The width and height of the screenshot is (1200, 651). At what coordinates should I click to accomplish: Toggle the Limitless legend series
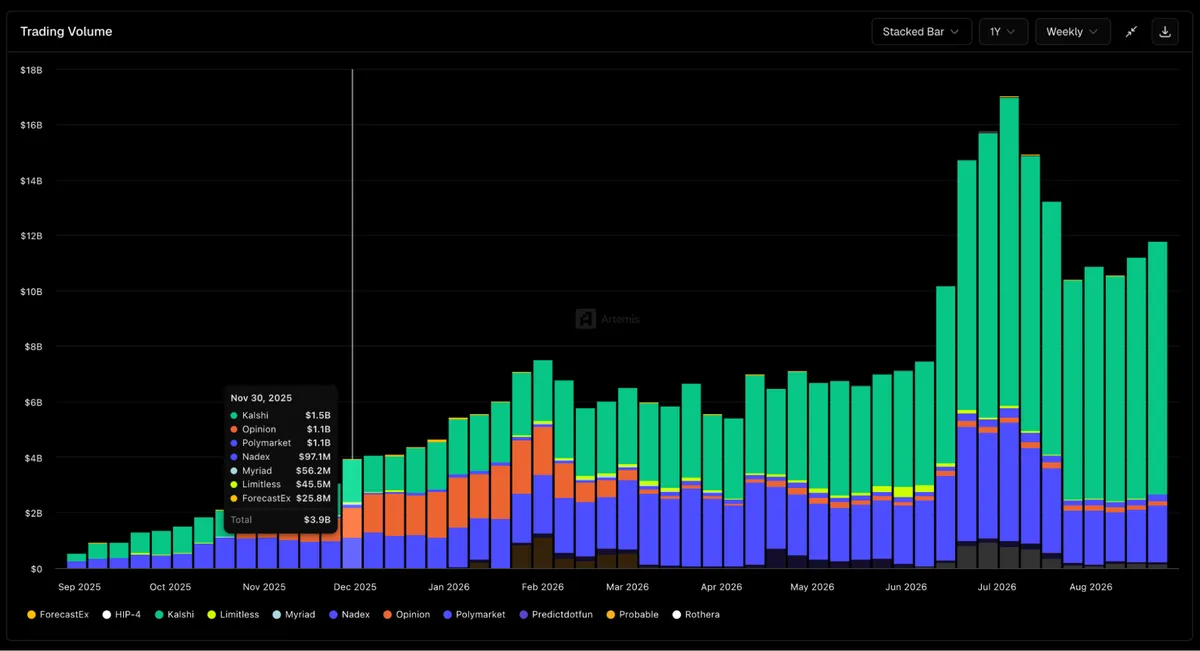coord(232,614)
